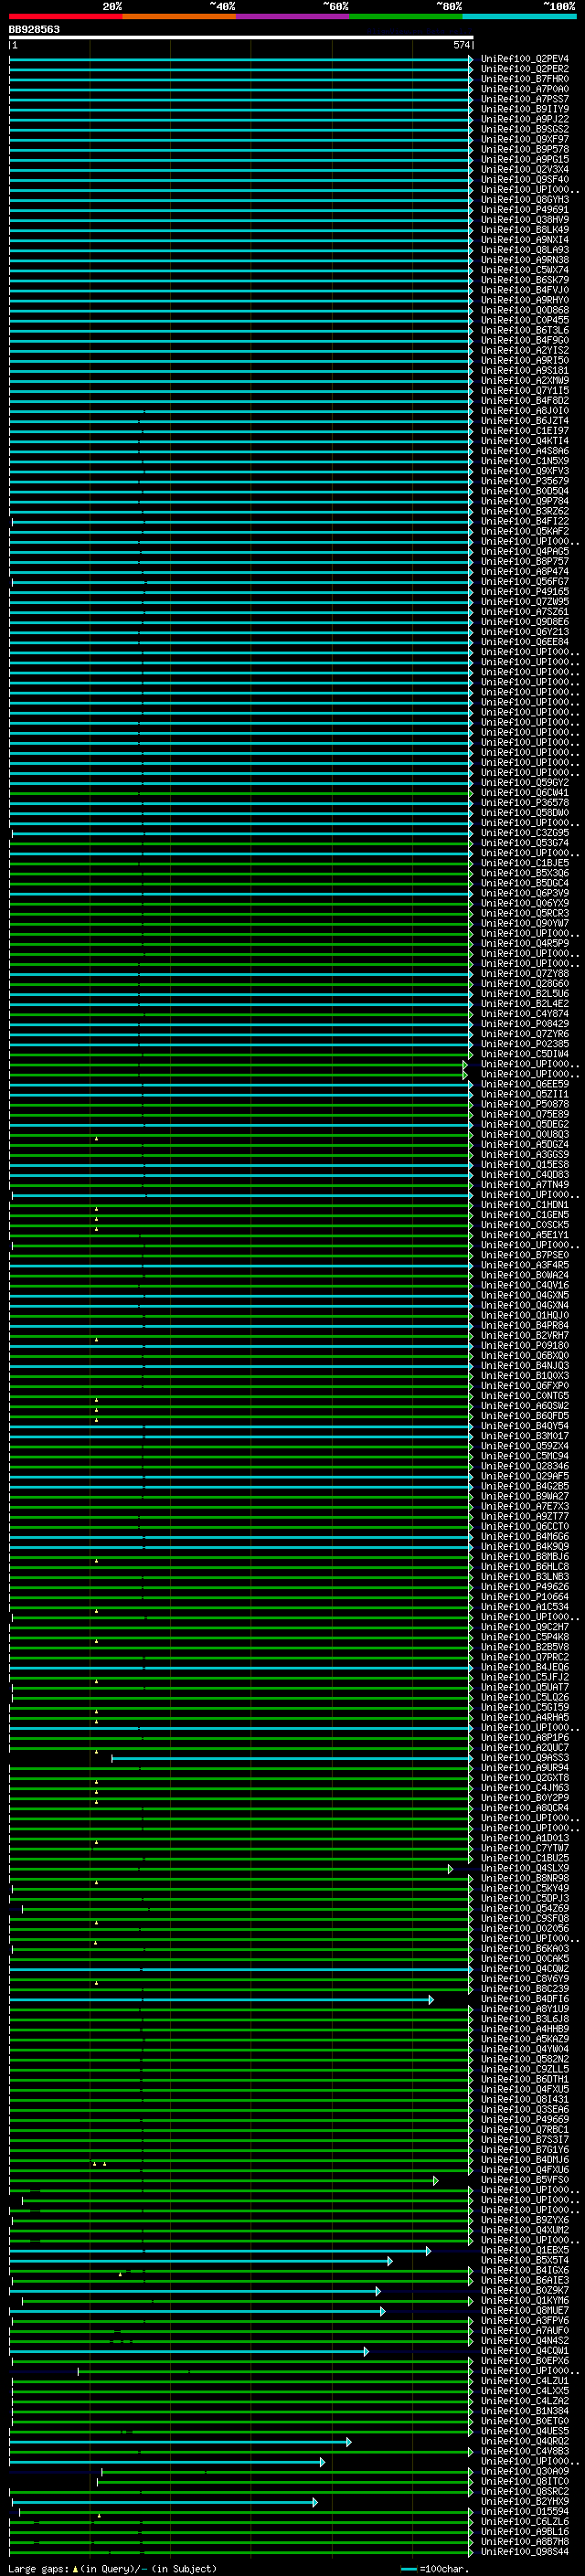This screenshot has height=2576, width=585.
Task: Open the UniRef100_Q2PEV4 hit label
Action: click(x=524, y=59)
